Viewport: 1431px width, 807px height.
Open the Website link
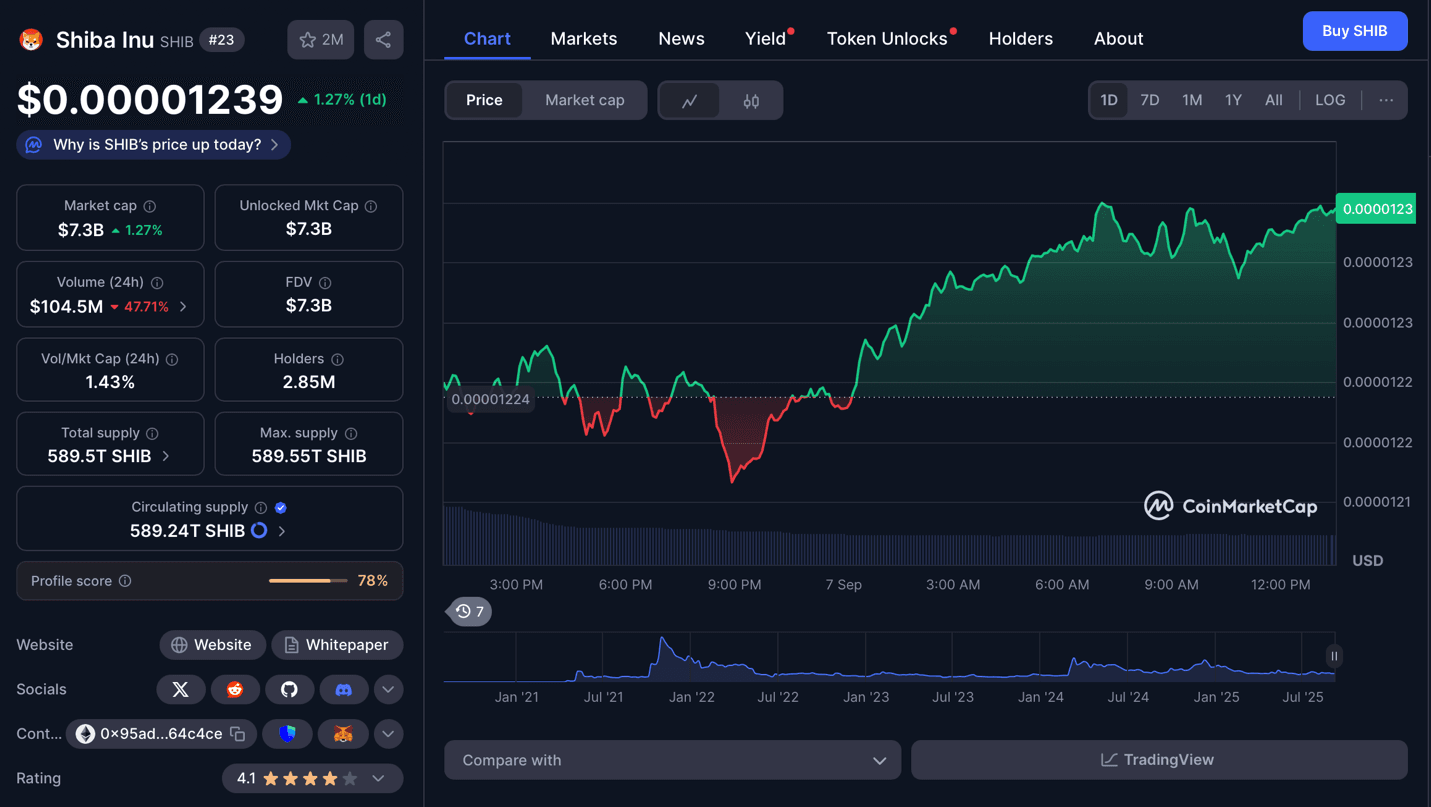point(212,645)
